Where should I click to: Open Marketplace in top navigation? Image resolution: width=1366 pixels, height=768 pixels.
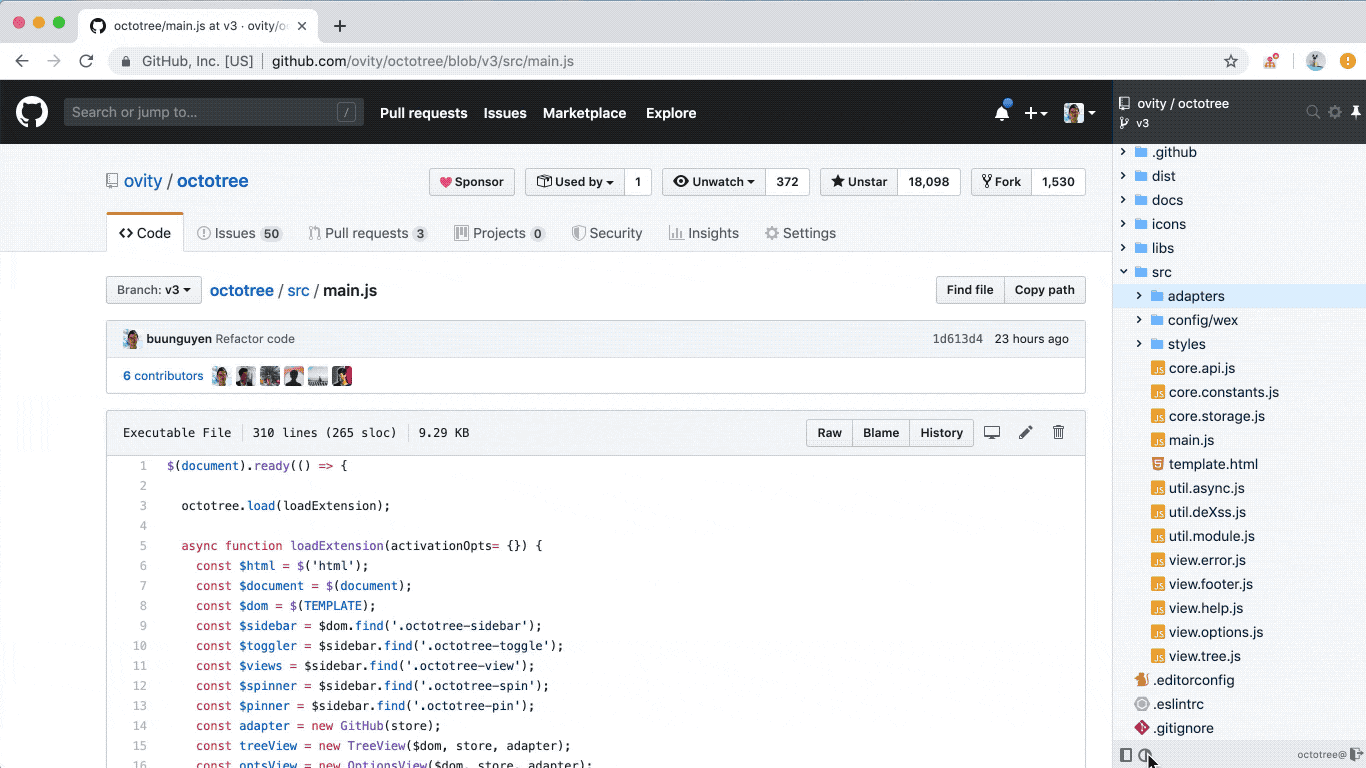tap(585, 113)
